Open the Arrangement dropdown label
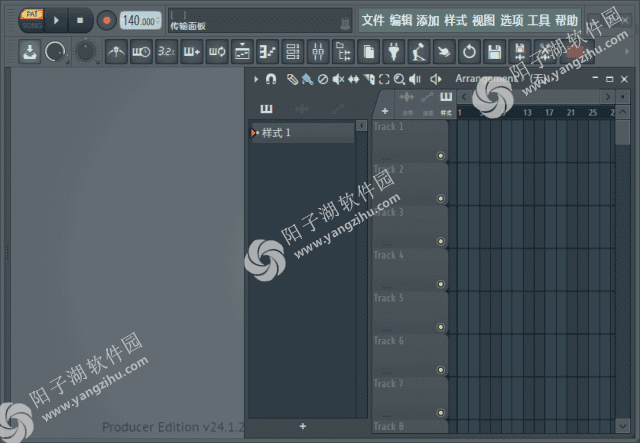Screen dimensions: 640x443 (x=486, y=78)
